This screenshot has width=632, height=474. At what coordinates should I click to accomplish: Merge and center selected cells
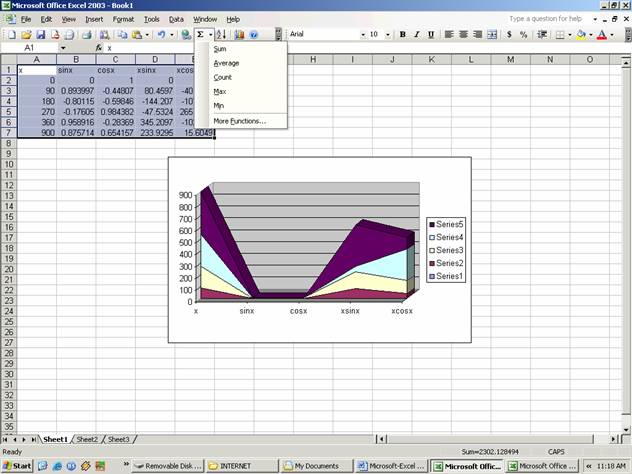(492, 35)
